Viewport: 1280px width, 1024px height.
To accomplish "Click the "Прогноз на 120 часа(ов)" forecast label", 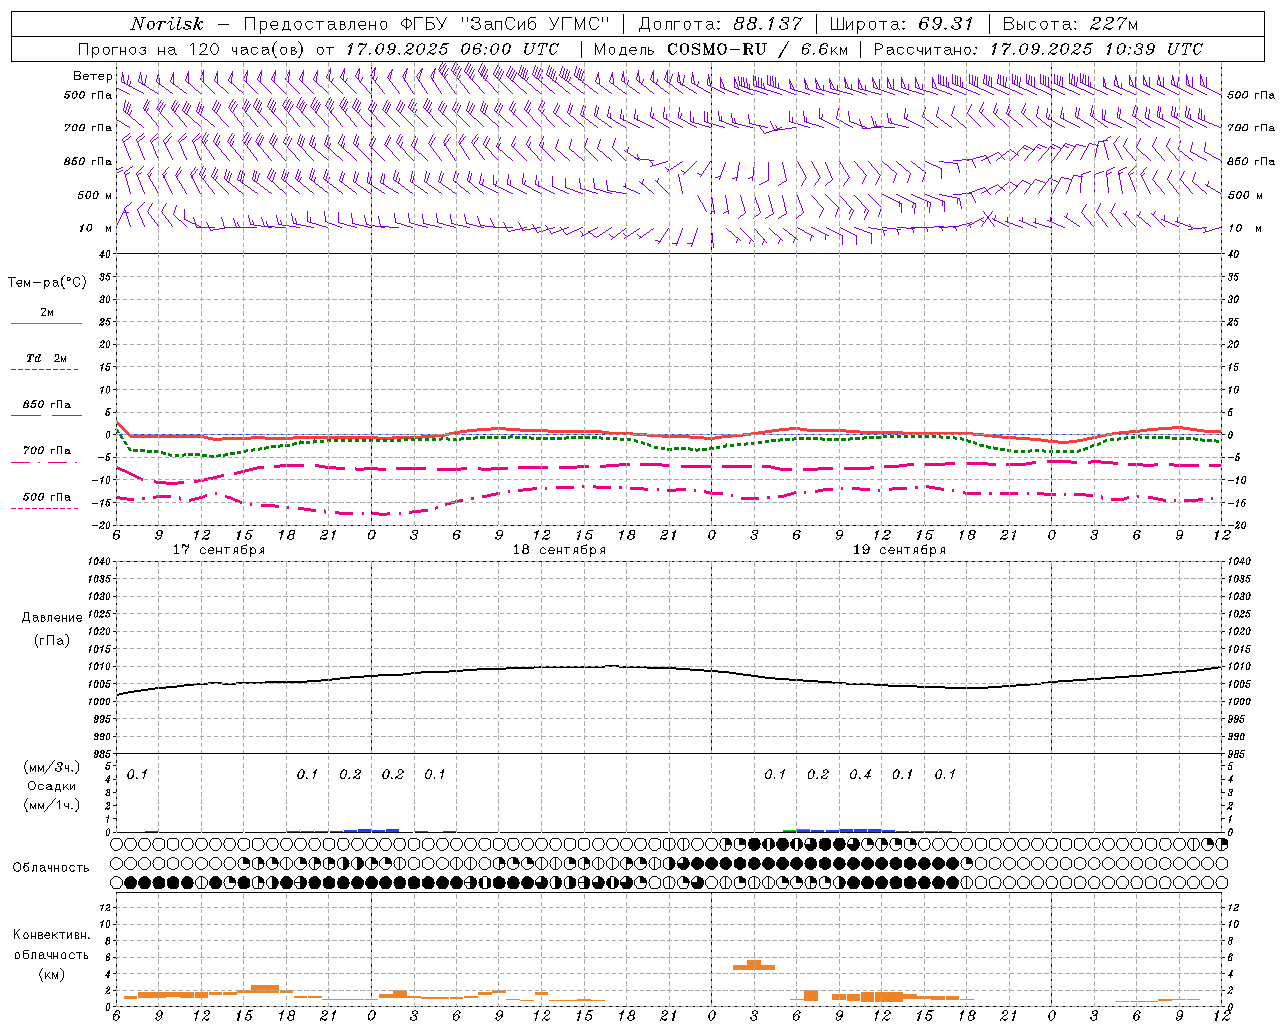I will pyautogui.click(x=193, y=49).
